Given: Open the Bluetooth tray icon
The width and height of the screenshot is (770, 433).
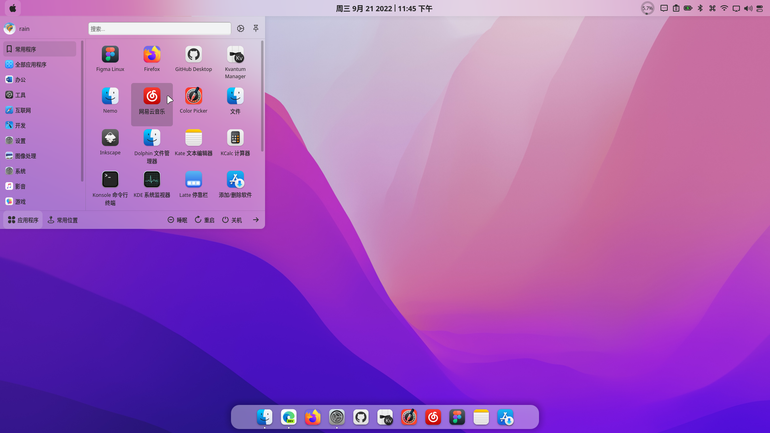Looking at the screenshot, I should coord(700,8).
